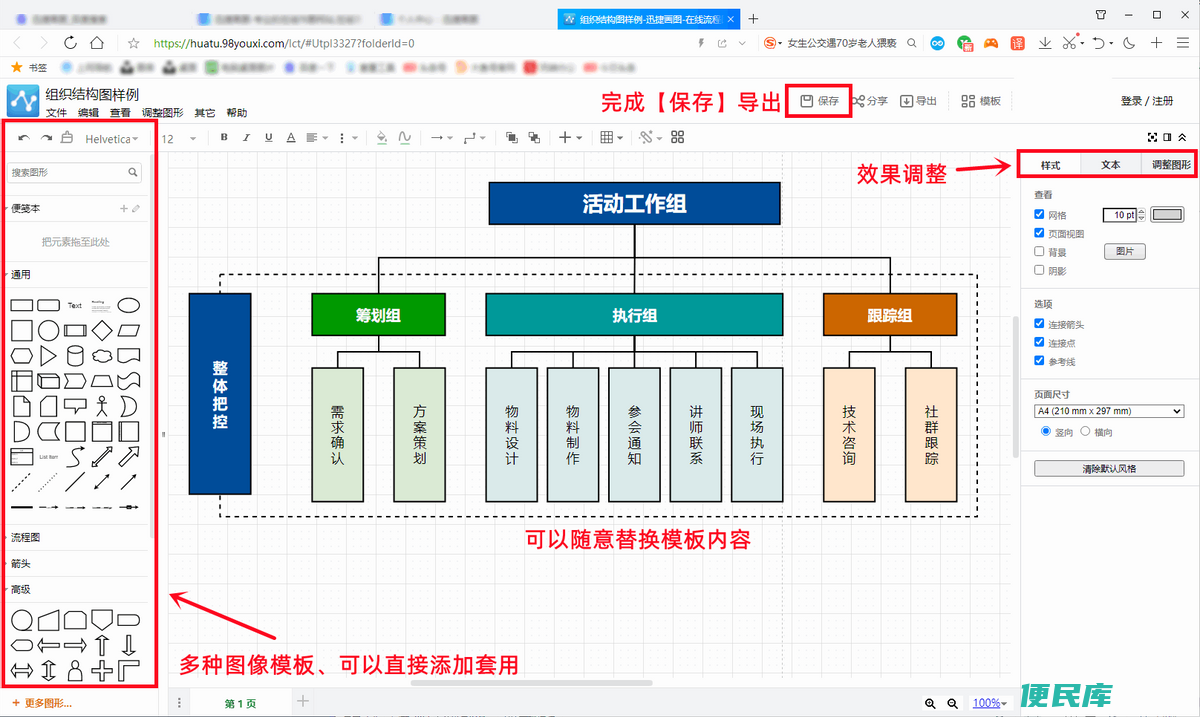Open the text alignment dropdown
The height and width of the screenshot is (717, 1200).
pos(316,138)
